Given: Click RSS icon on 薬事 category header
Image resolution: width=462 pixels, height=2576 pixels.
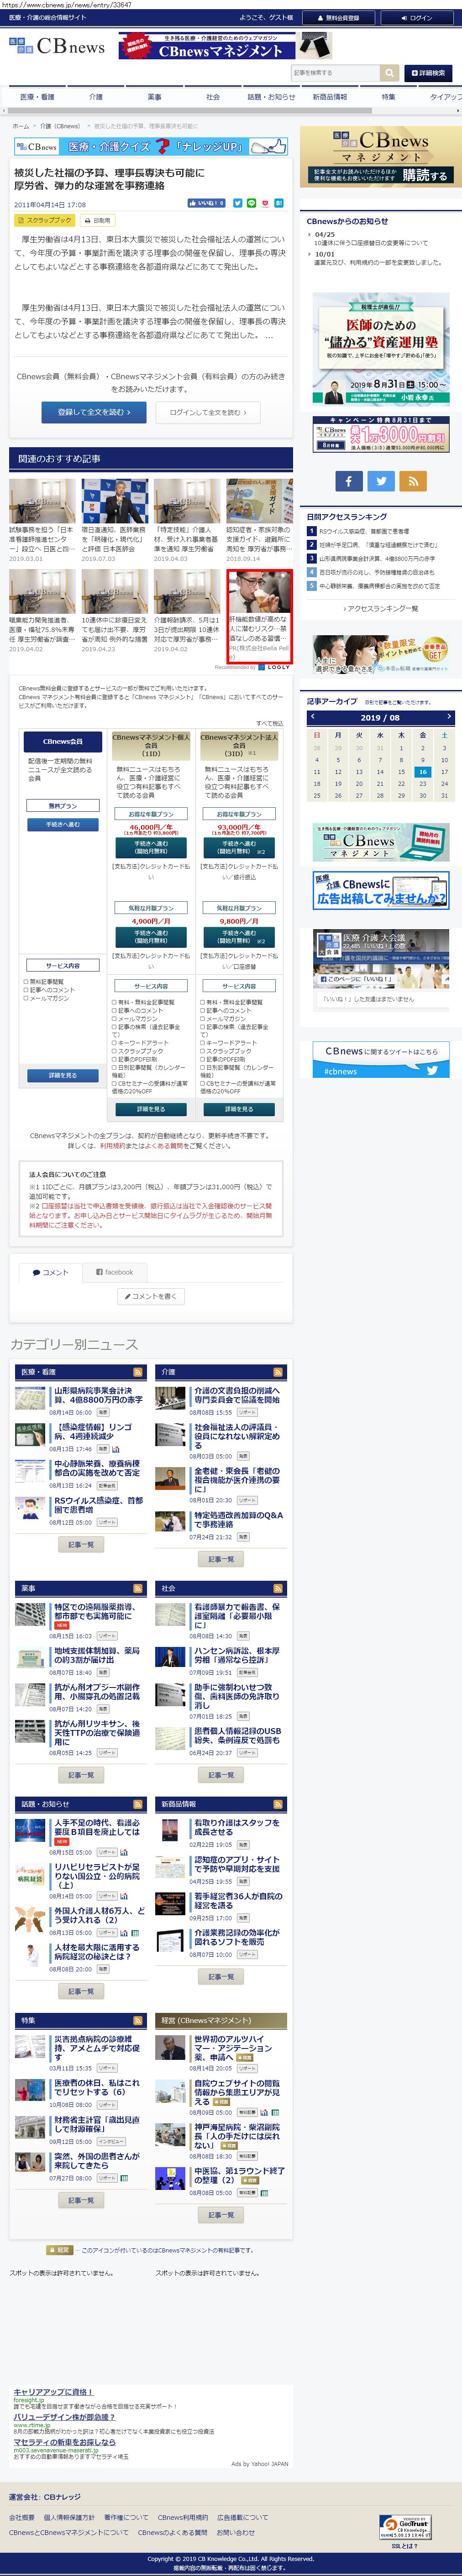Looking at the screenshot, I should [x=138, y=1588].
